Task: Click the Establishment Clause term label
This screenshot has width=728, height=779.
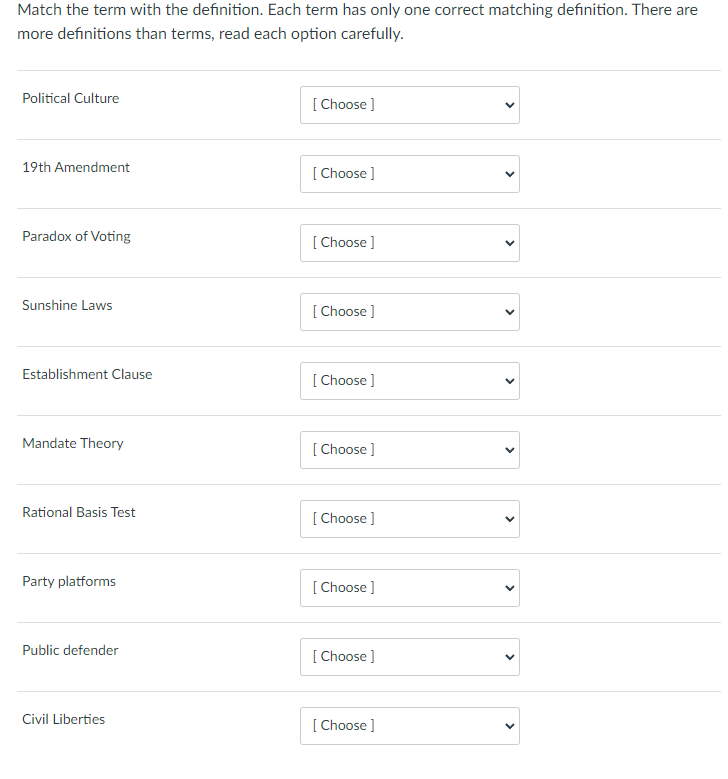Action: (87, 374)
